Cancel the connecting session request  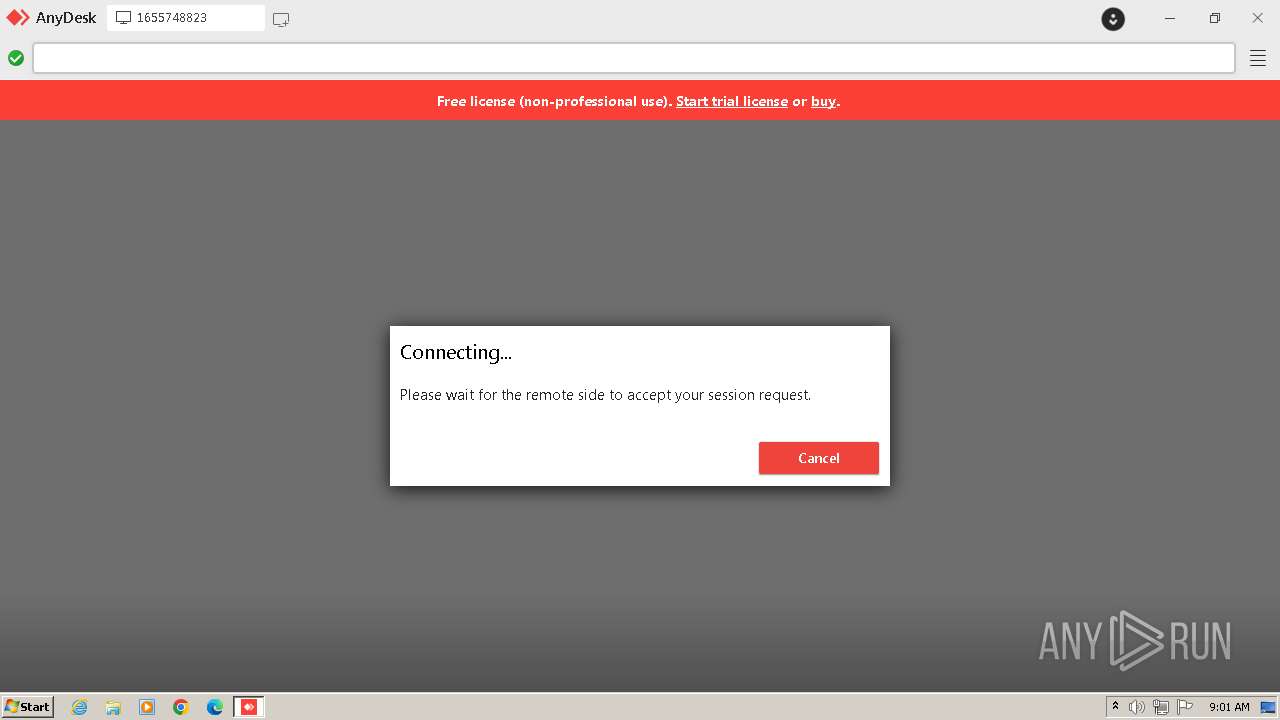pyautogui.click(x=818, y=458)
